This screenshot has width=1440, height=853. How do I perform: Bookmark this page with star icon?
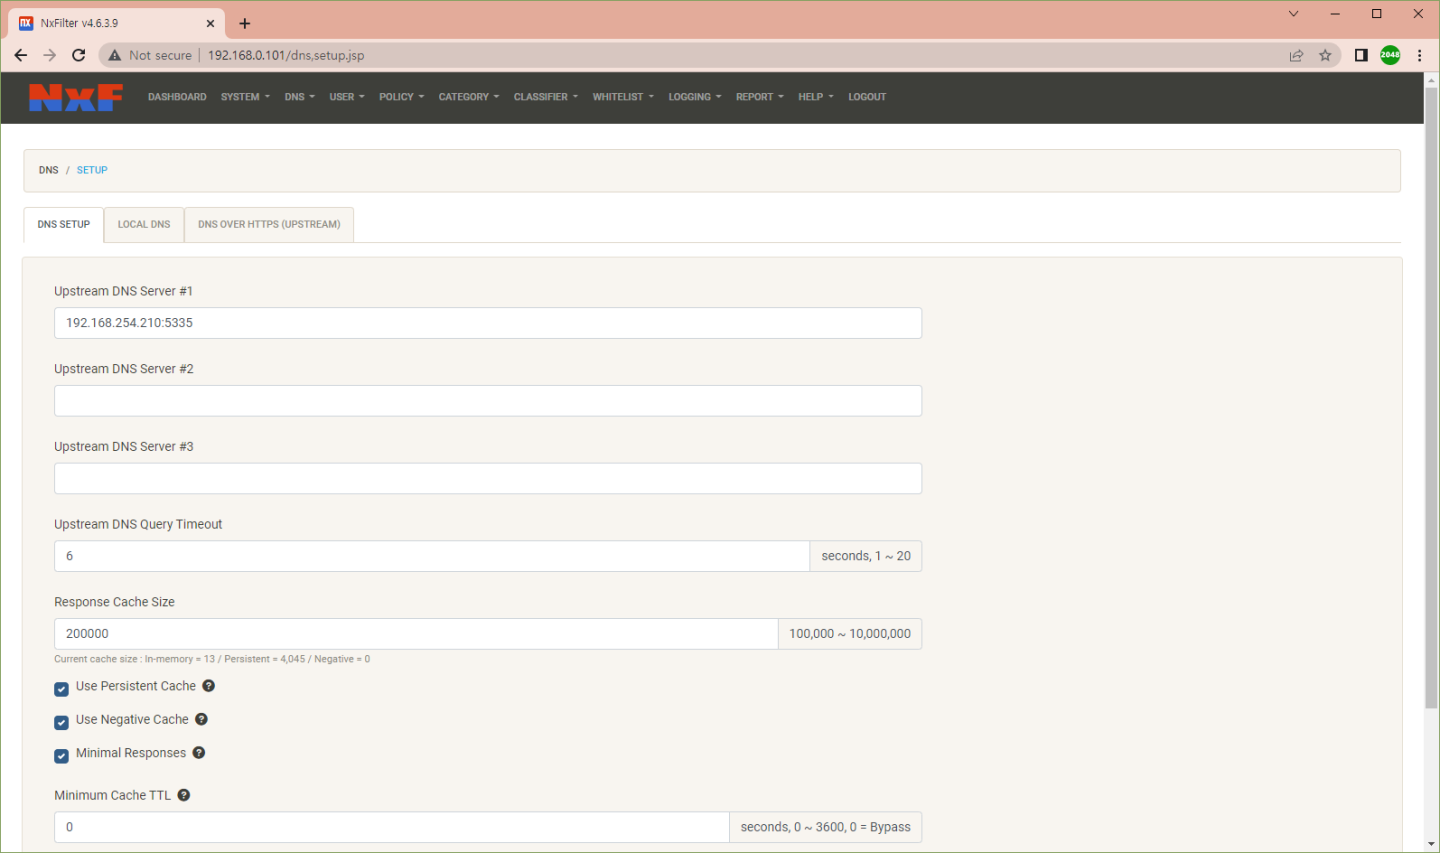click(1325, 56)
